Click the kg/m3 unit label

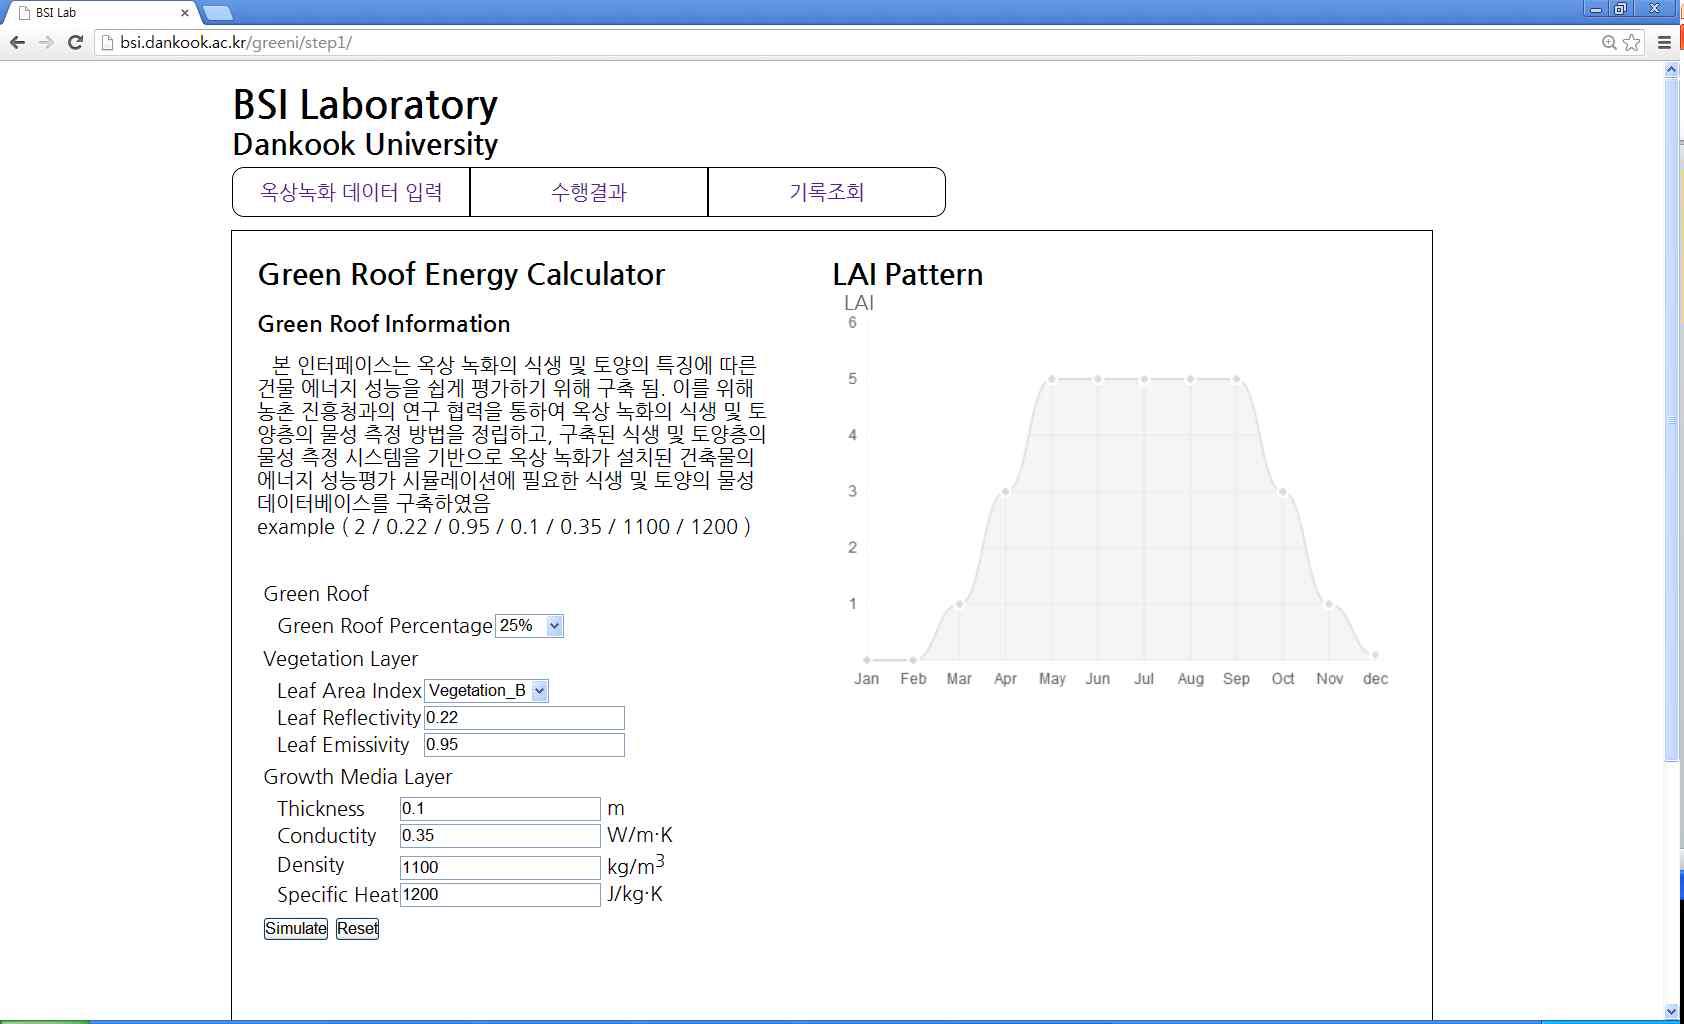[x=636, y=865]
